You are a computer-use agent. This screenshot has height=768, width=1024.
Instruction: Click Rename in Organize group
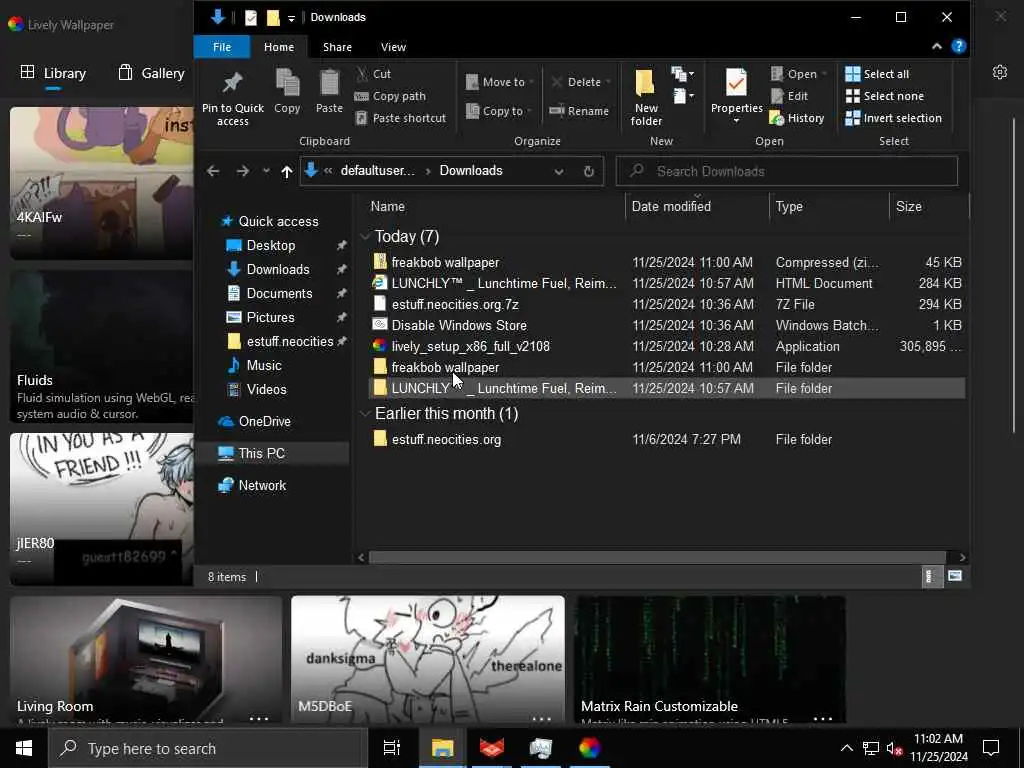[579, 111]
